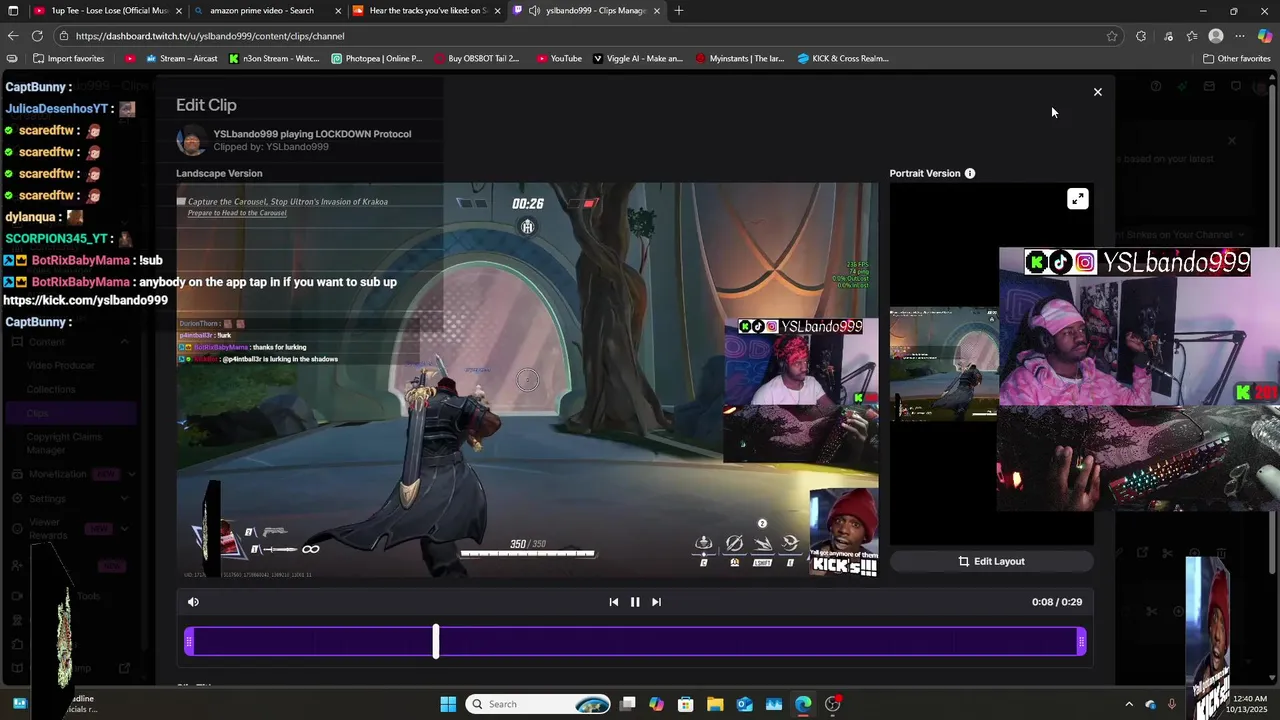Open the KICK & Cross Realm bookmark
This screenshot has width=1280, height=720.
point(843,58)
